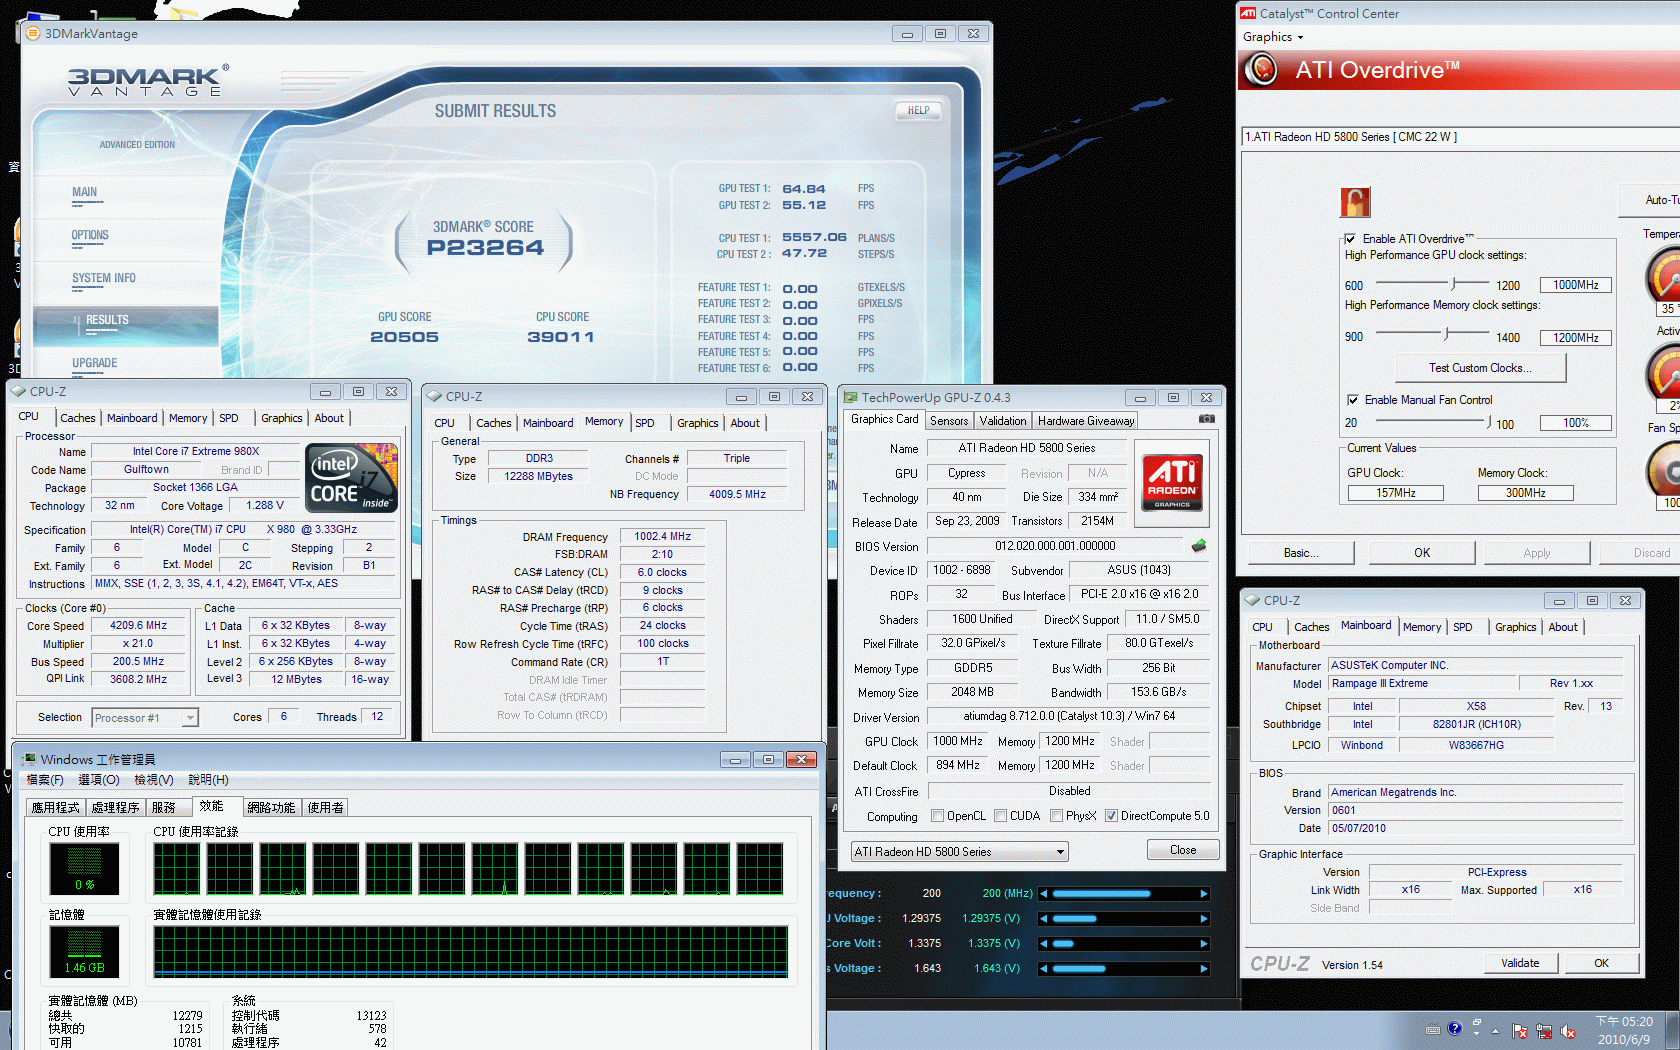Click the network connection tray icon
1680x1050 pixels.
(x=1544, y=1031)
